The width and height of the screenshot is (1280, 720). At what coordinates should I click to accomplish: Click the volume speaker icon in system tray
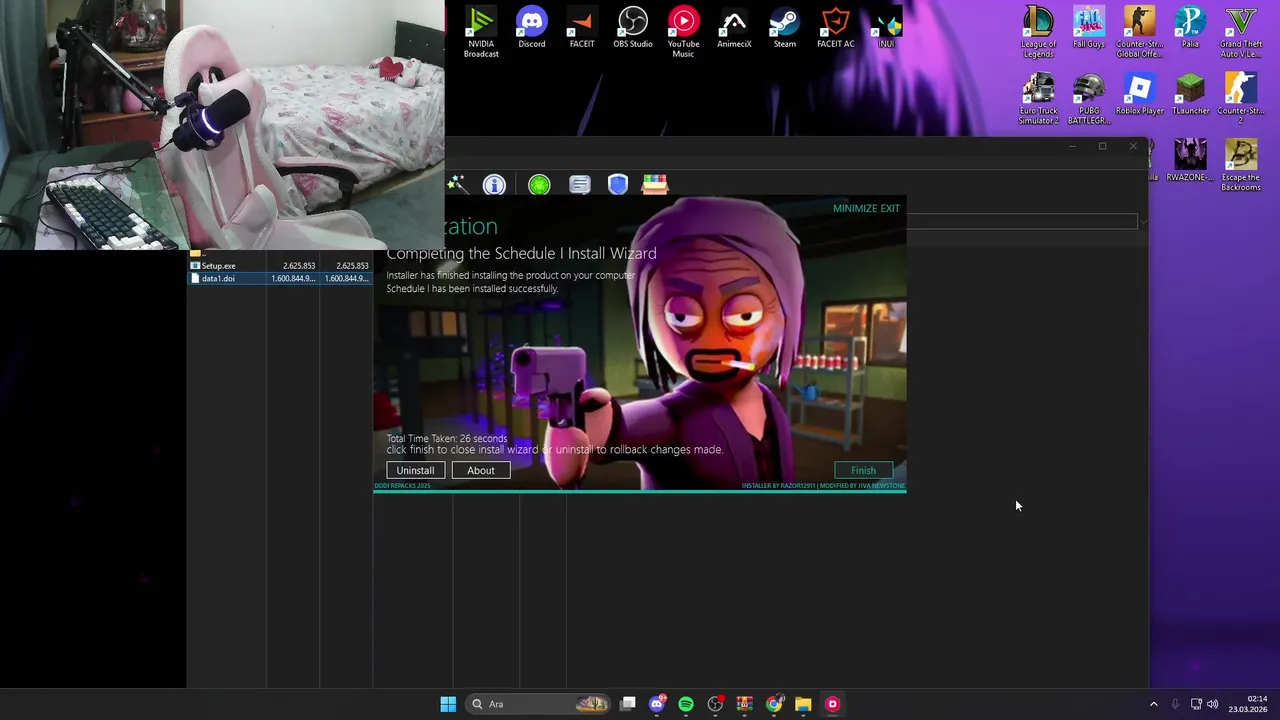1213,704
